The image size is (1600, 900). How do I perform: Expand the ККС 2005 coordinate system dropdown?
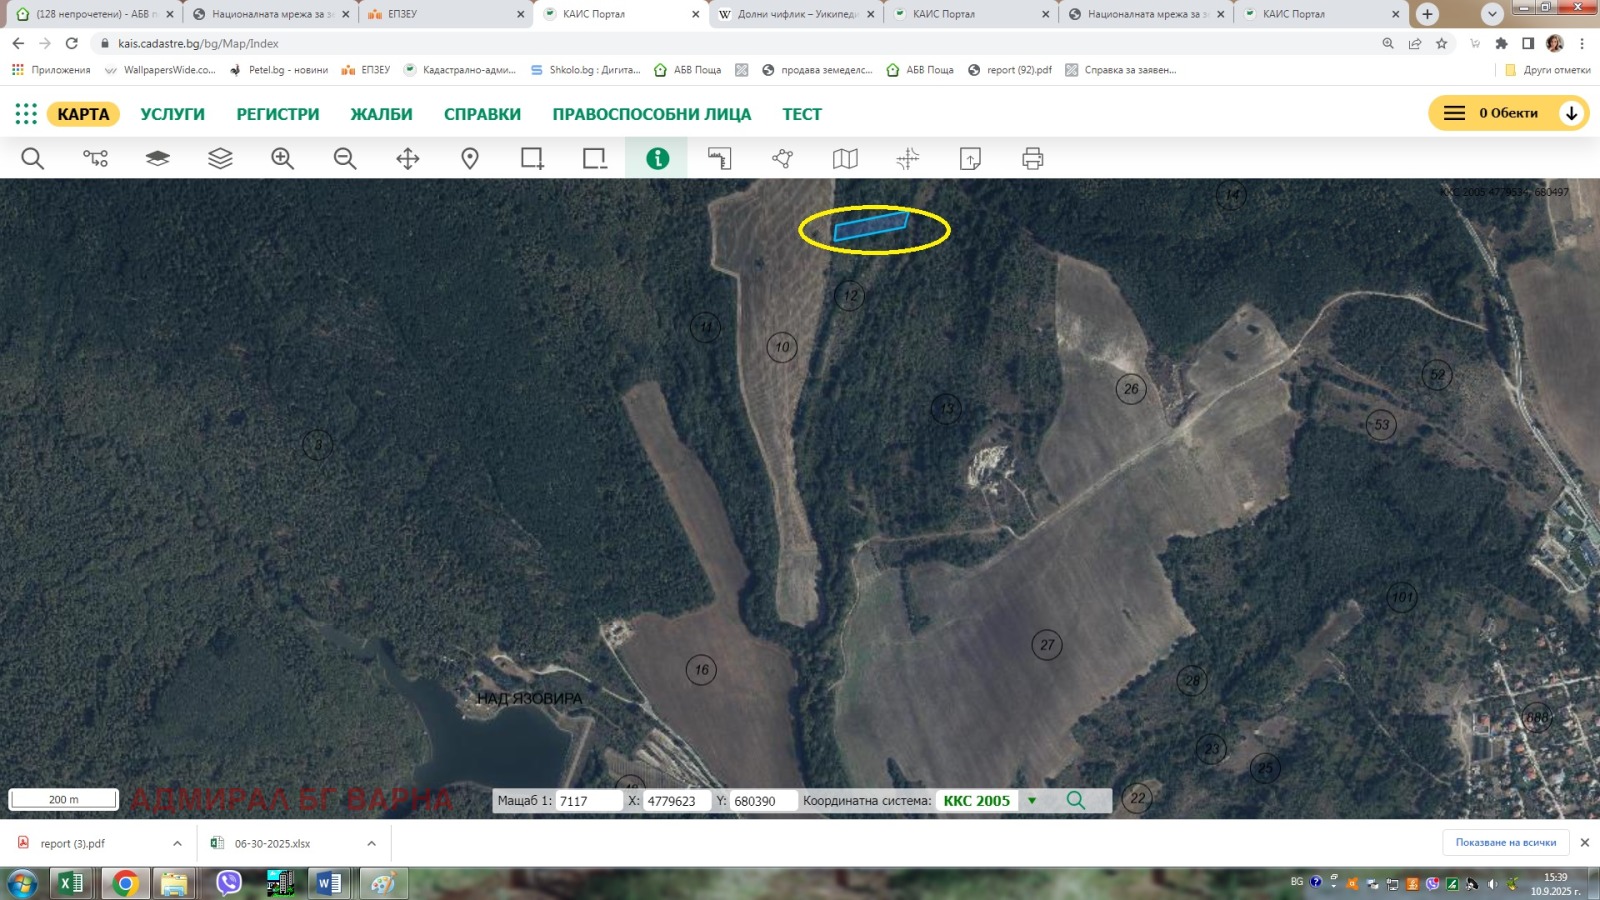1032,801
